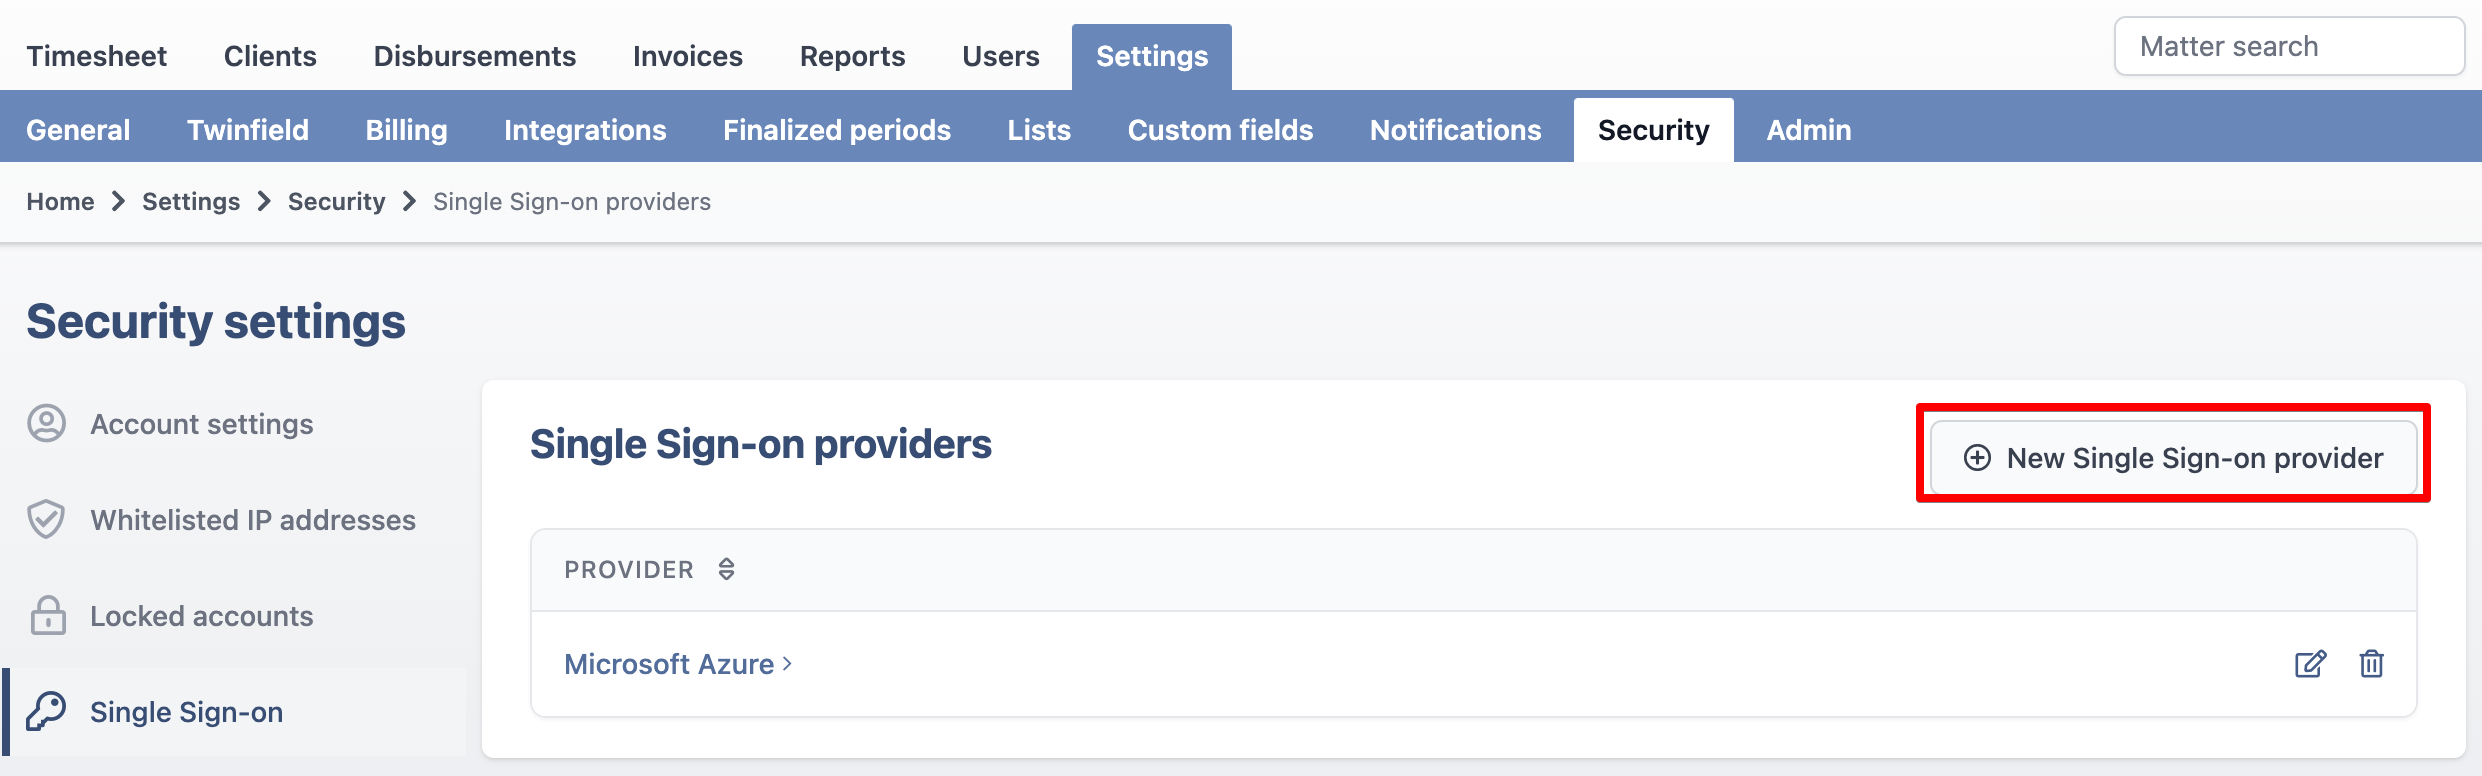Open Whitelisted IP addresses in sidebar
This screenshot has height=776, width=2482.
coord(253,520)
